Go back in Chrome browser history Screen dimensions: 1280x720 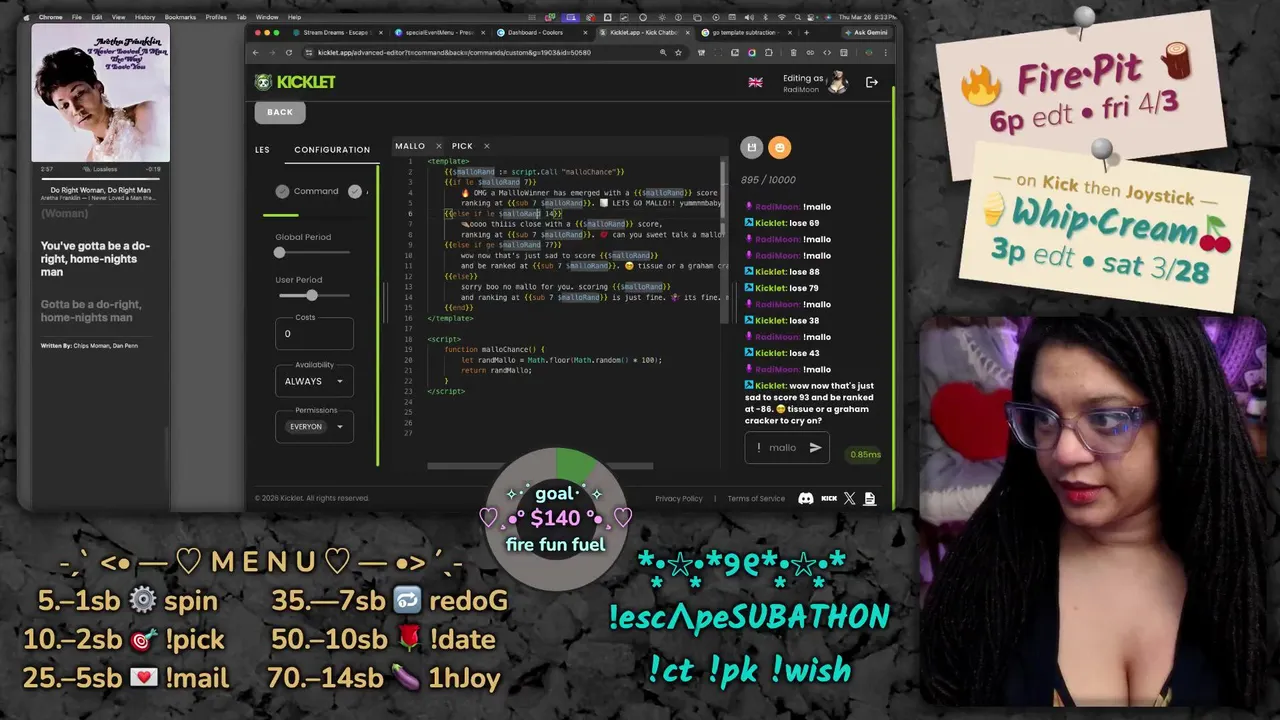click(256, 52)
